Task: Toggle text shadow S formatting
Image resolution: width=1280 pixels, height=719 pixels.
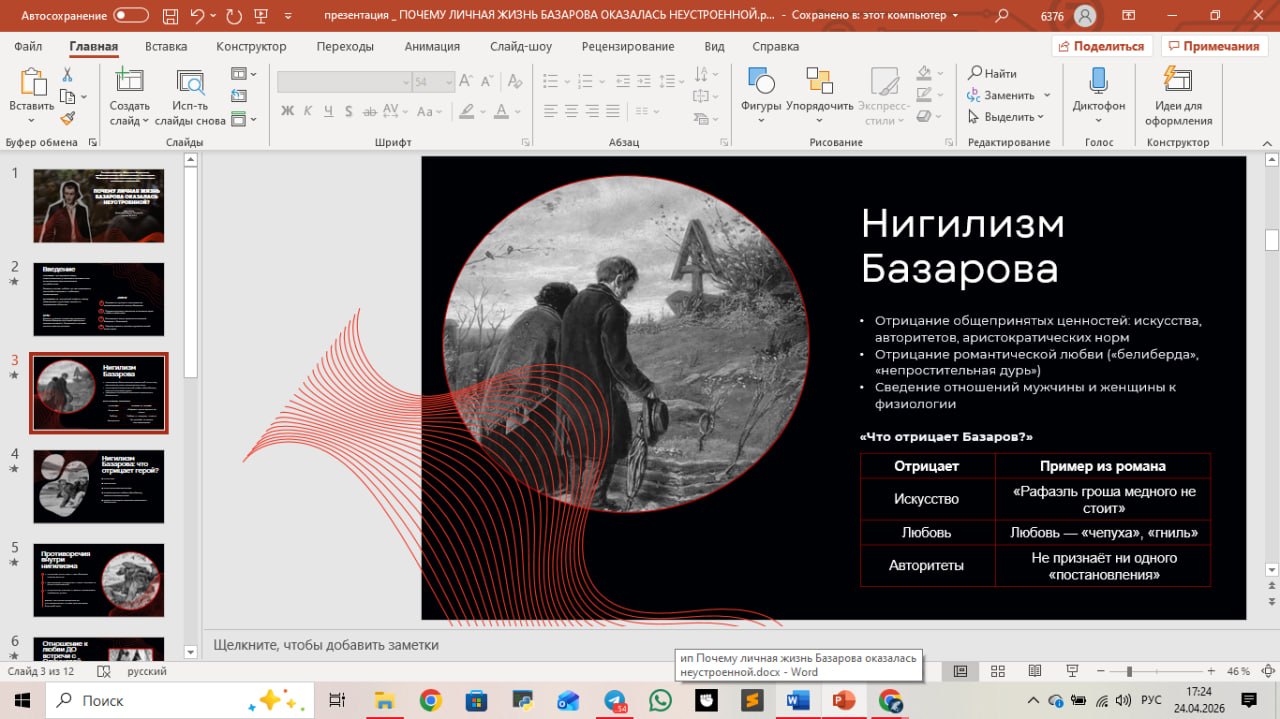Action: click(x=350, y=111)
